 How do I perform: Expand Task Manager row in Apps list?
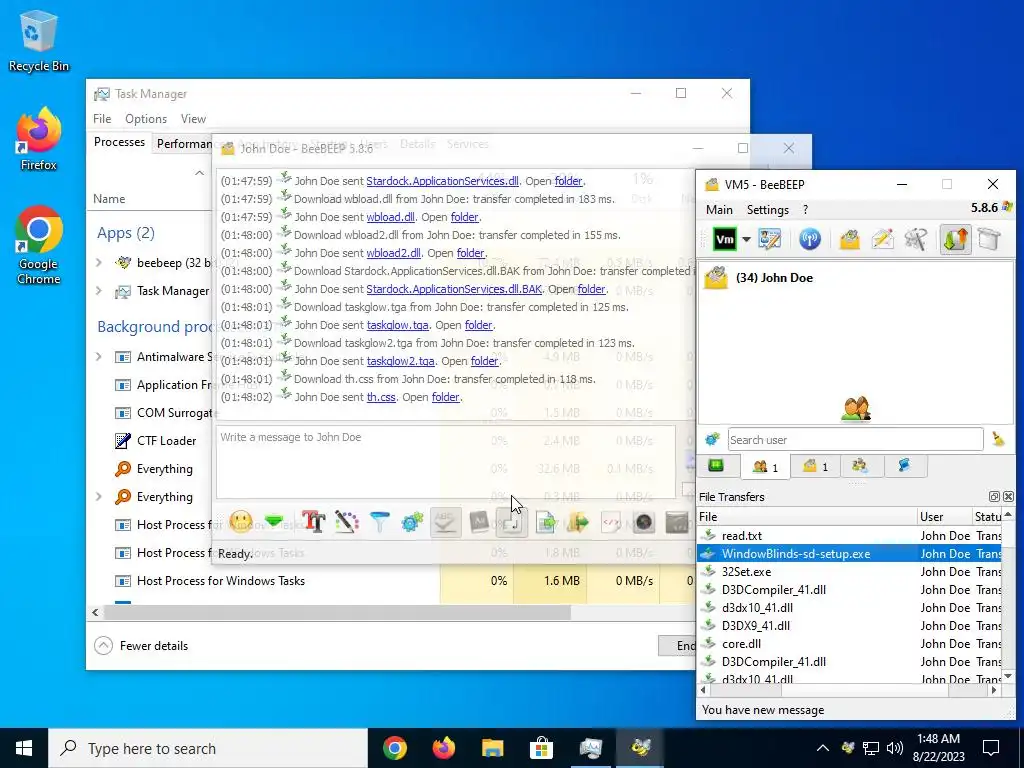[99, 291]
